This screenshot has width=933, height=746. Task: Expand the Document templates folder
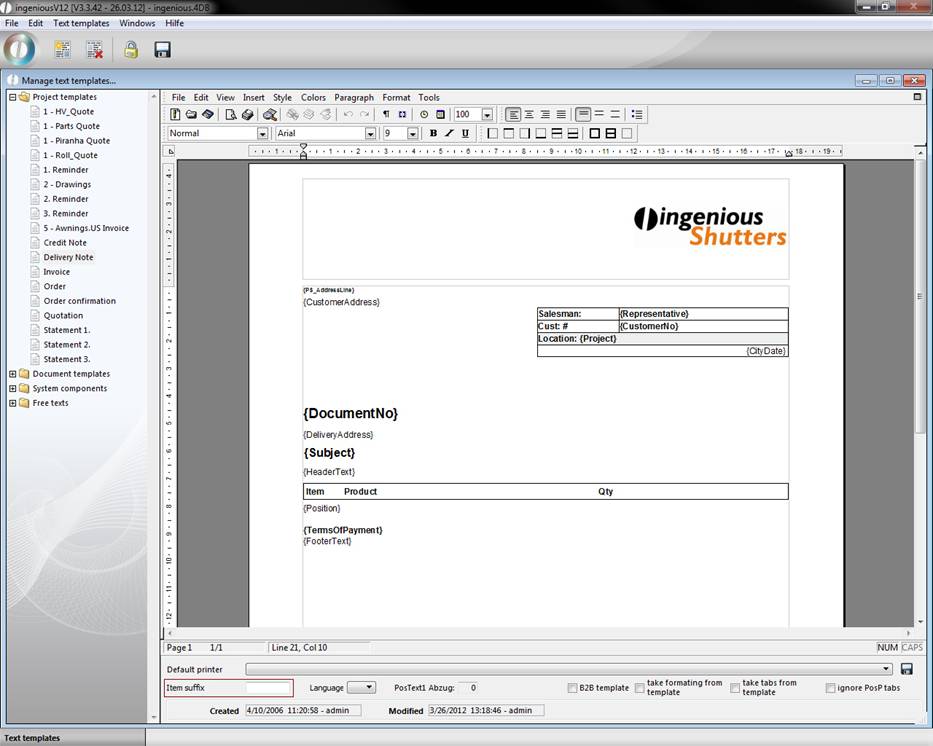(13, 374)
